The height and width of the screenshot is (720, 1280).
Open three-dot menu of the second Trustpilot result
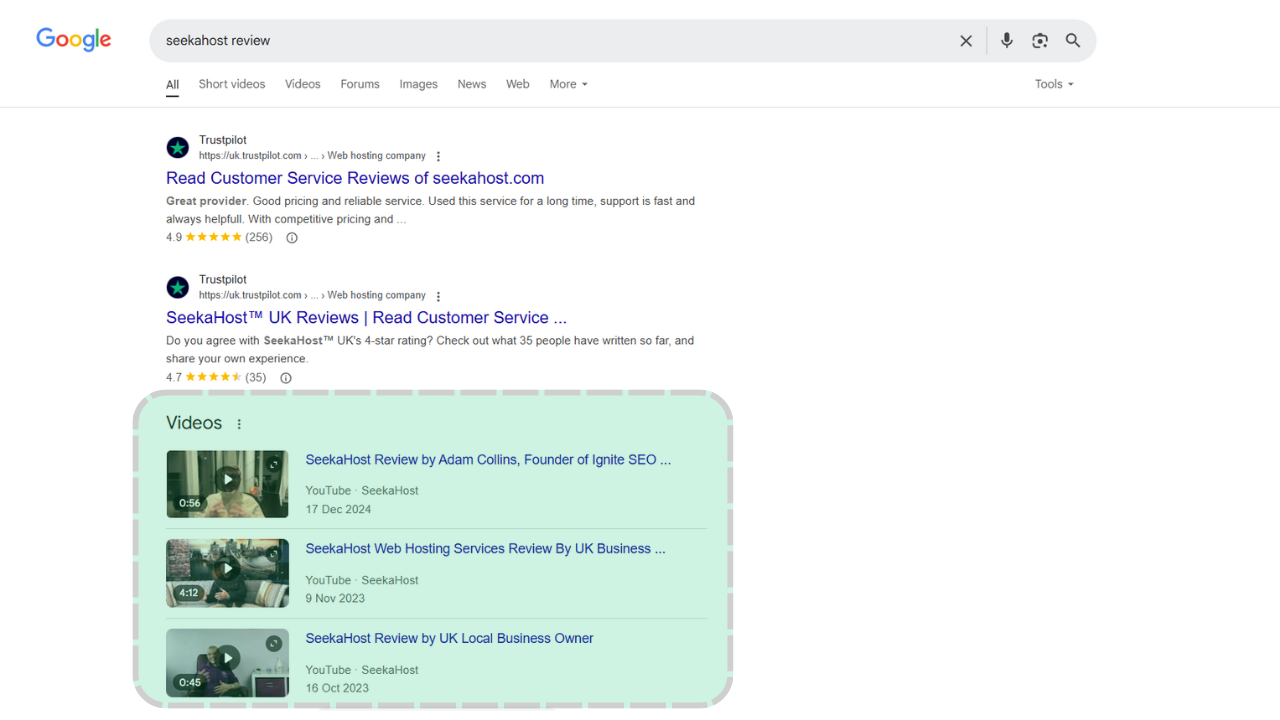click(438, 296)
